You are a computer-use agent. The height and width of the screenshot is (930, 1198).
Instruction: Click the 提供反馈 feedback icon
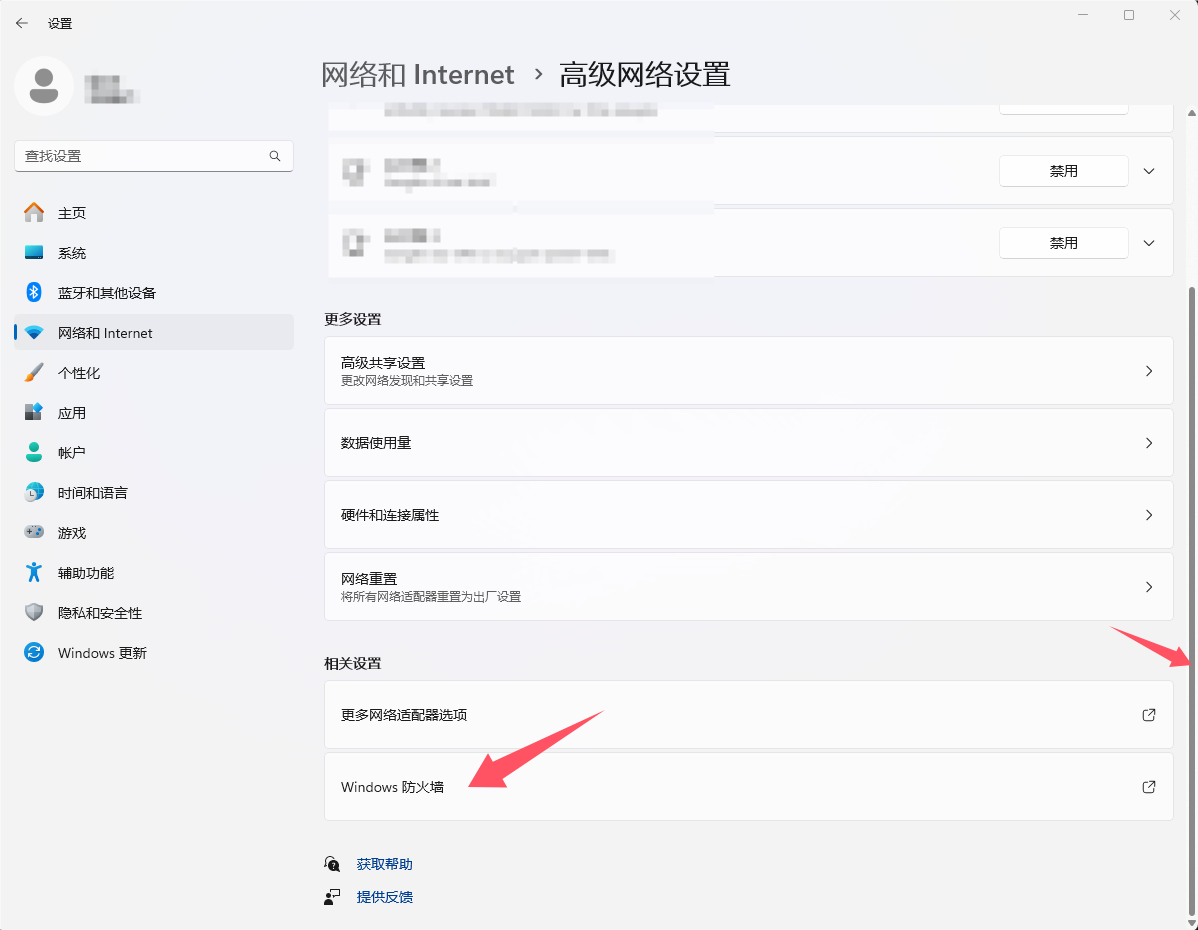[332, 896]
